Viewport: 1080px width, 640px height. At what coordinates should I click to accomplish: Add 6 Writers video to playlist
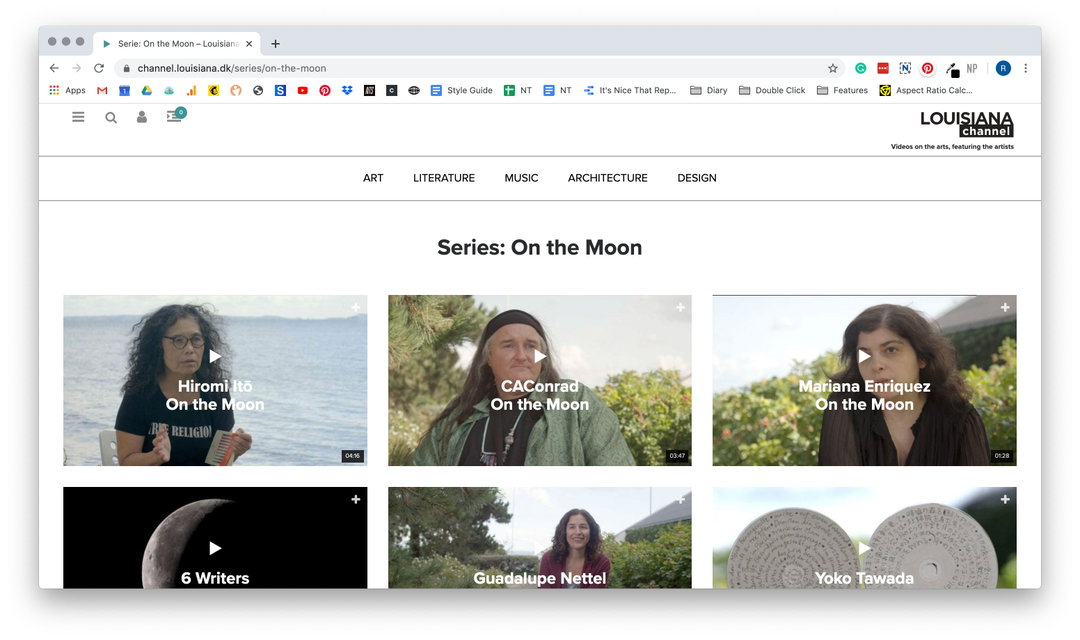click(355, 499)
